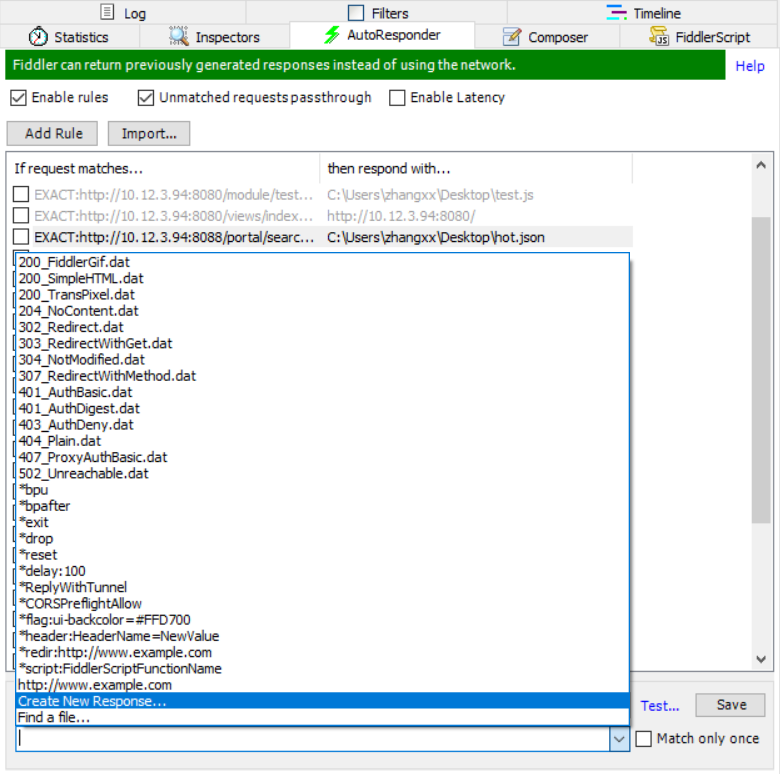The height and width of the screenshot is (774, 780).
Task: Choose 303_RedirectWithGet.dat
Action: 322,343
